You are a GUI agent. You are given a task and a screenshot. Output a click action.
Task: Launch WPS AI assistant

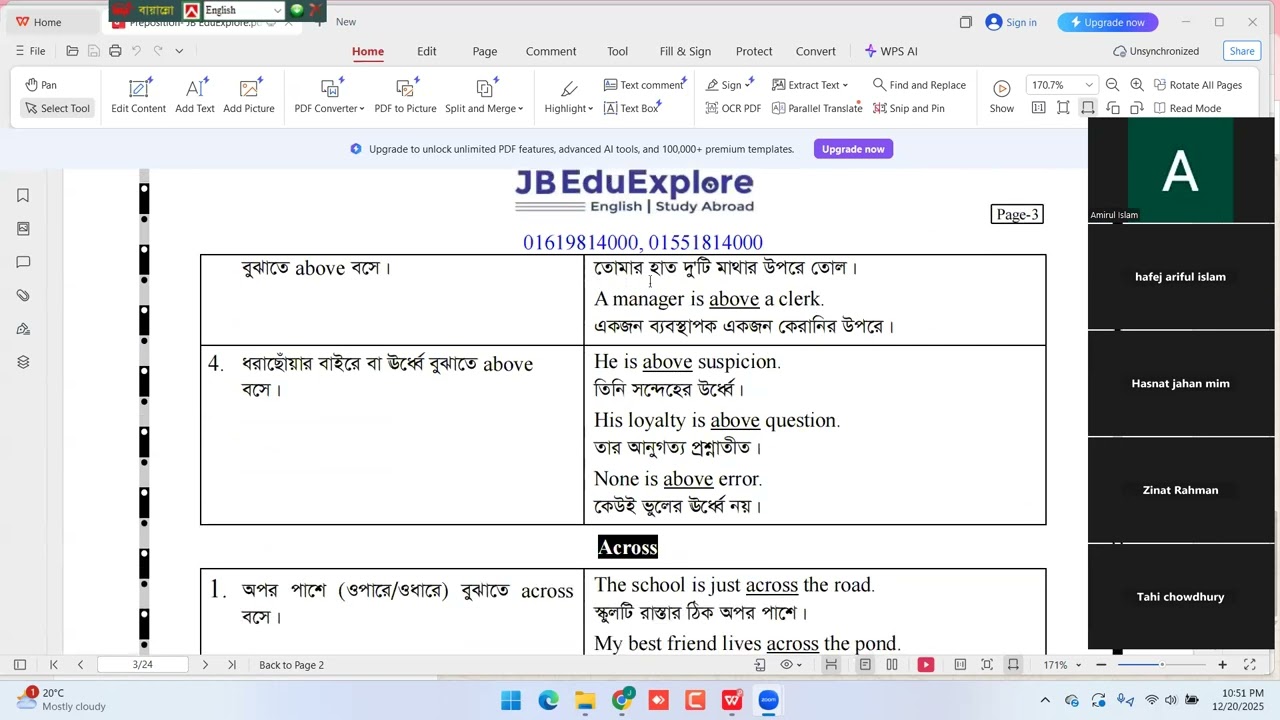(891, 51)
